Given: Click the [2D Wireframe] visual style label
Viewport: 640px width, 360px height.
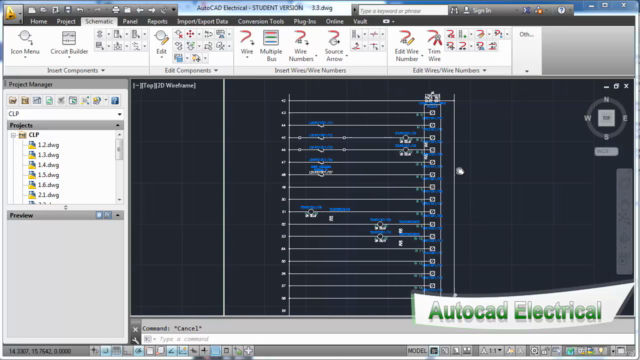Looking at the screenshot, I should (x=175, y=85).
